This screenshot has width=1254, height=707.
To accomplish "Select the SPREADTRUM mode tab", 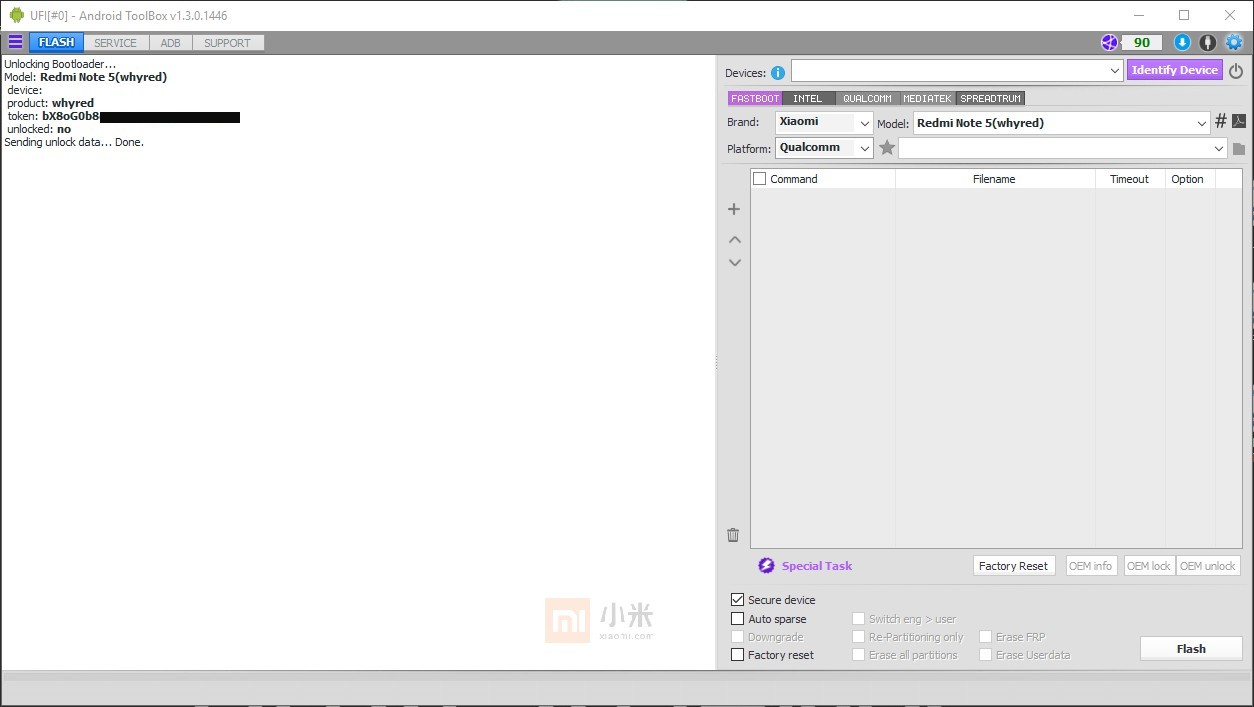I will coord(991,98).
